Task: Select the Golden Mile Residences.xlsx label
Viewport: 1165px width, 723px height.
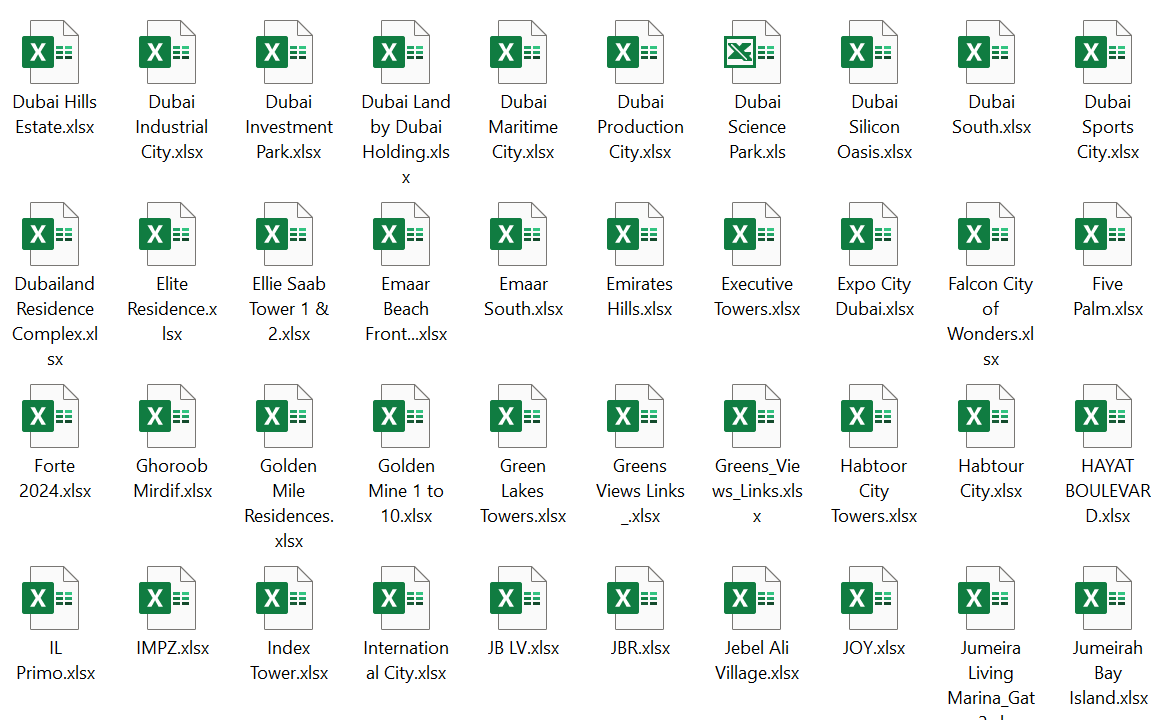Action: 289,503
